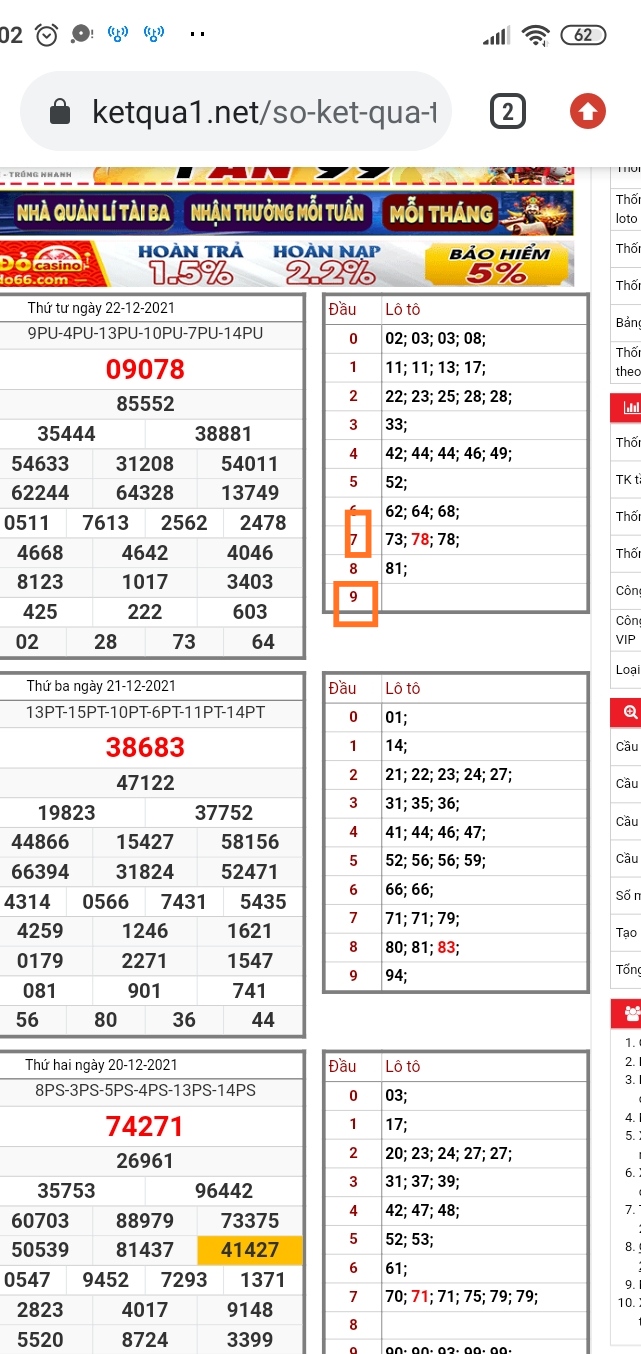Tap the lock icon in address bar

point(60,112)
